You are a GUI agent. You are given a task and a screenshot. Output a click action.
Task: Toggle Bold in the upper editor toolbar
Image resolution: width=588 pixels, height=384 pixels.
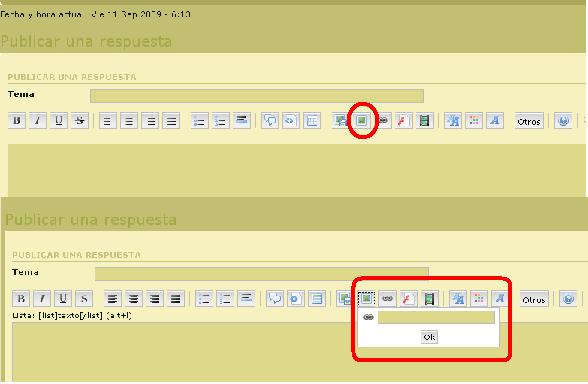[x=17, y=121]
